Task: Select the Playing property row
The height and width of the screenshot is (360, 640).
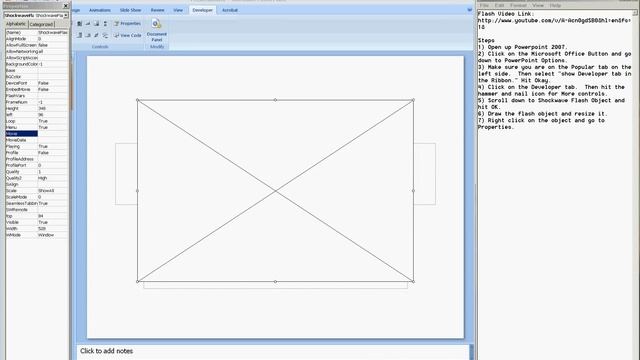Action: tap(37, 146)
